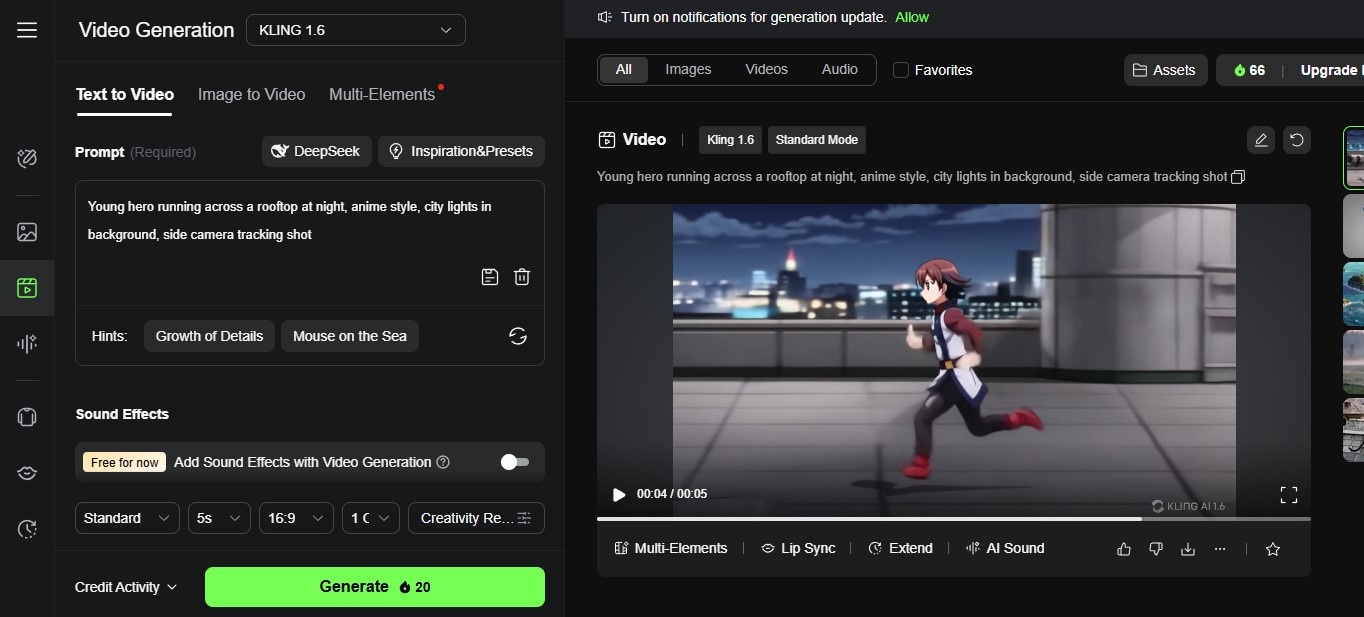Delete the prompt with the trash icon
This screenshot has width=1364, height=617.
click(x=522, y=277)
